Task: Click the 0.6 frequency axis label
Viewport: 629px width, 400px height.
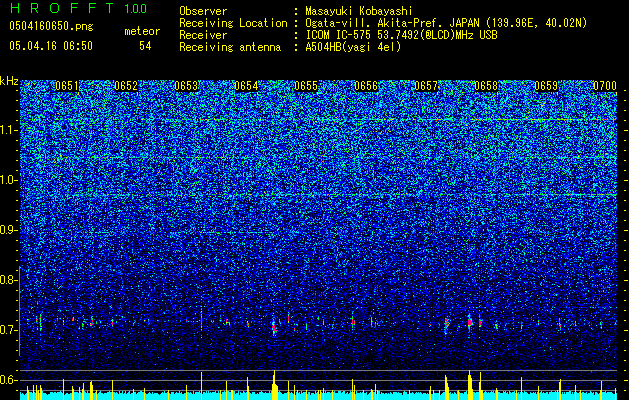Action: pyautogui.click(x=7, y=380)
